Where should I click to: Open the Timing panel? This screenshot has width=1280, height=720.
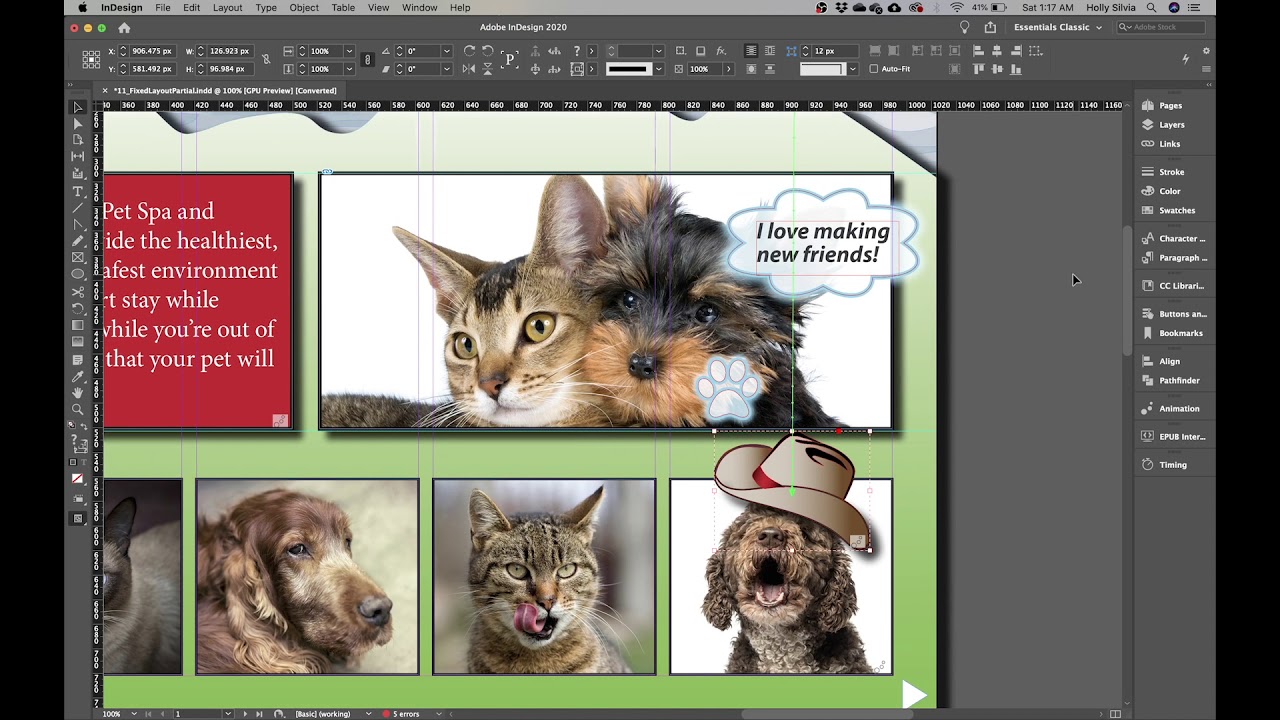pos(1172,464)
